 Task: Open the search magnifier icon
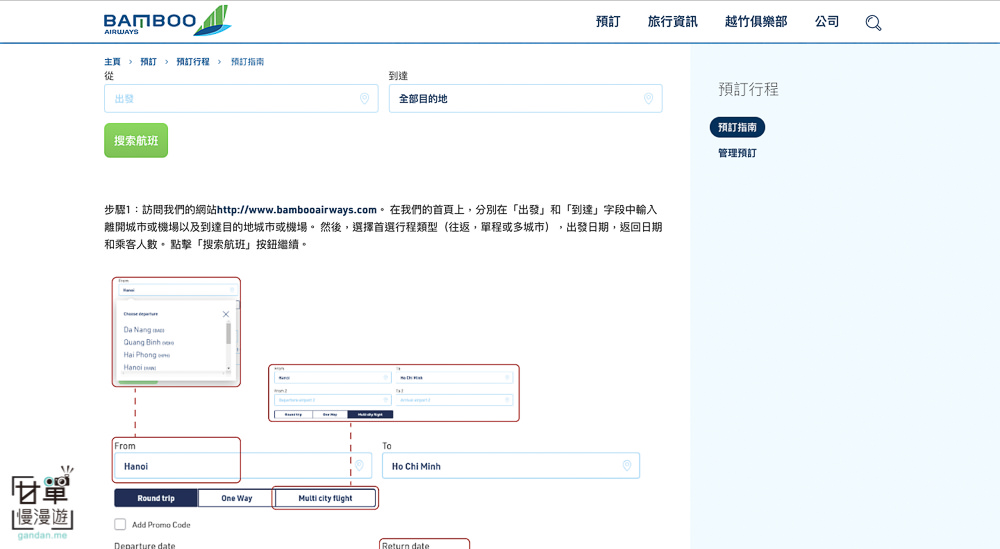[x=873, y=23]
